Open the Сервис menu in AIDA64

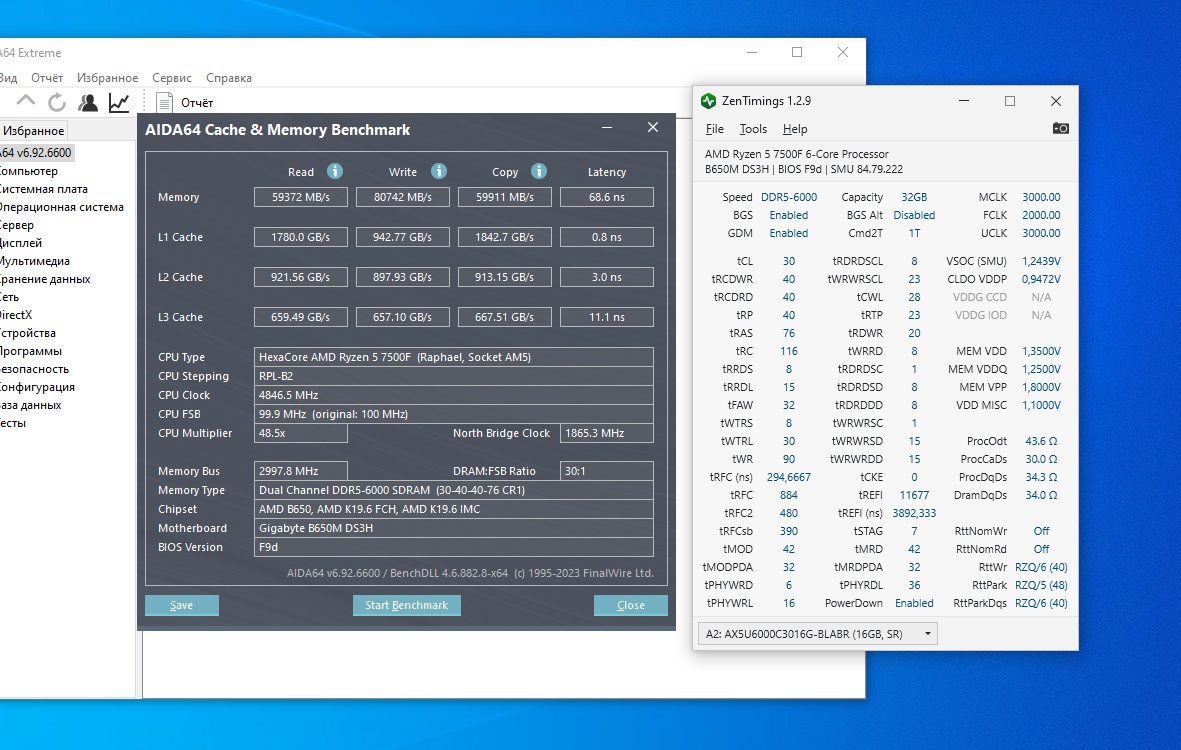click(172, 78)
